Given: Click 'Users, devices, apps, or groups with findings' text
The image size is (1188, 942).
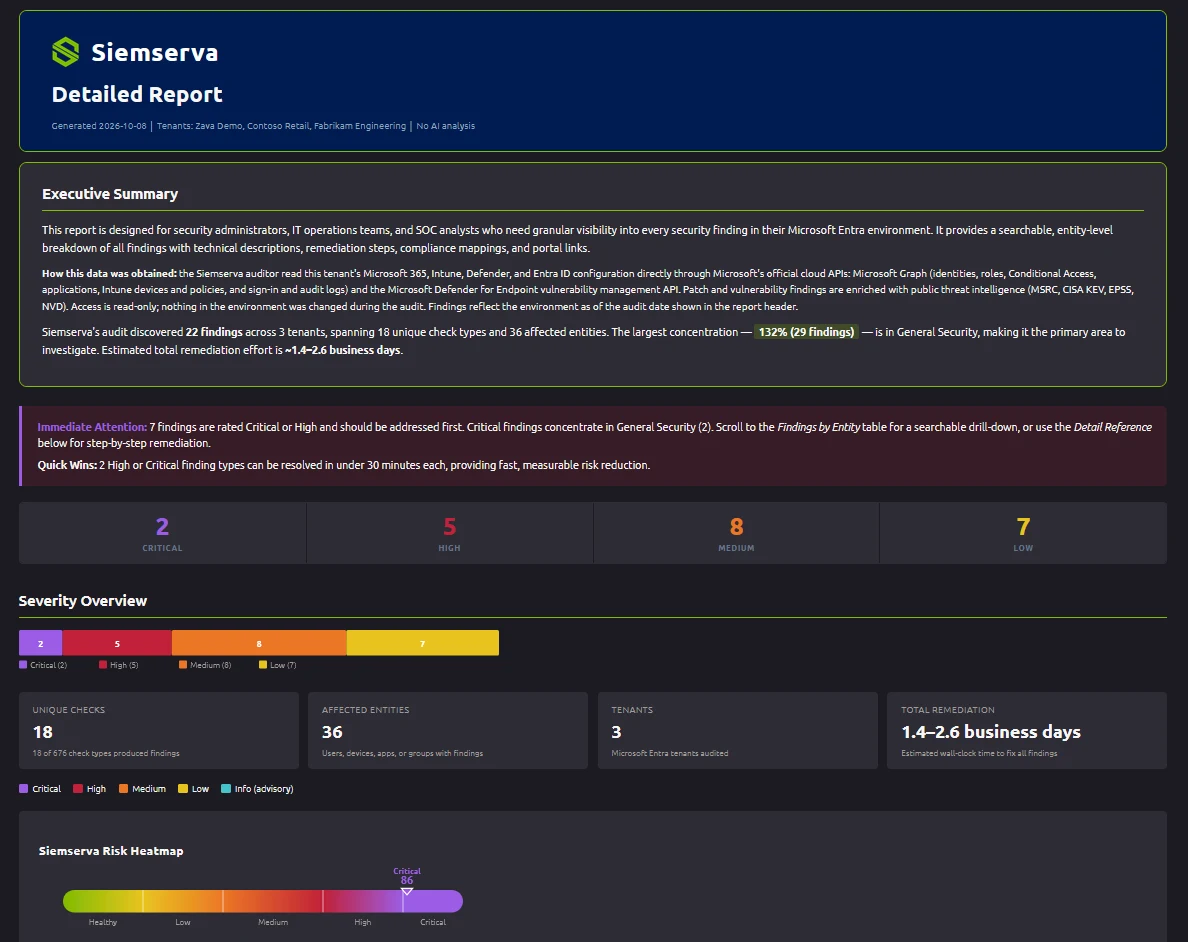Looking at the screenshot, I should [x=402, y=753].
